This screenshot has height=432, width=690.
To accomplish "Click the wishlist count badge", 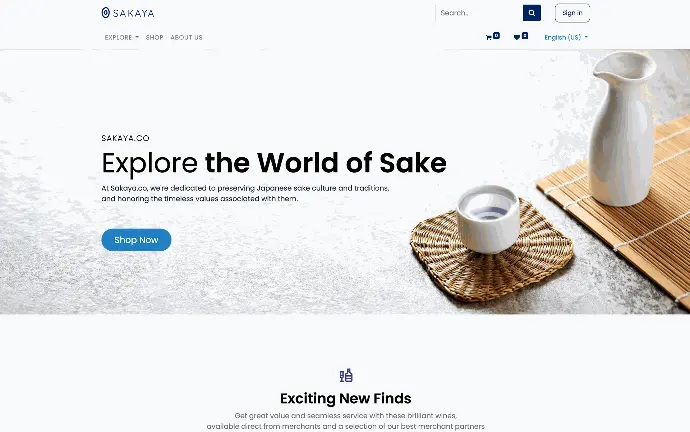I will 525,36.
